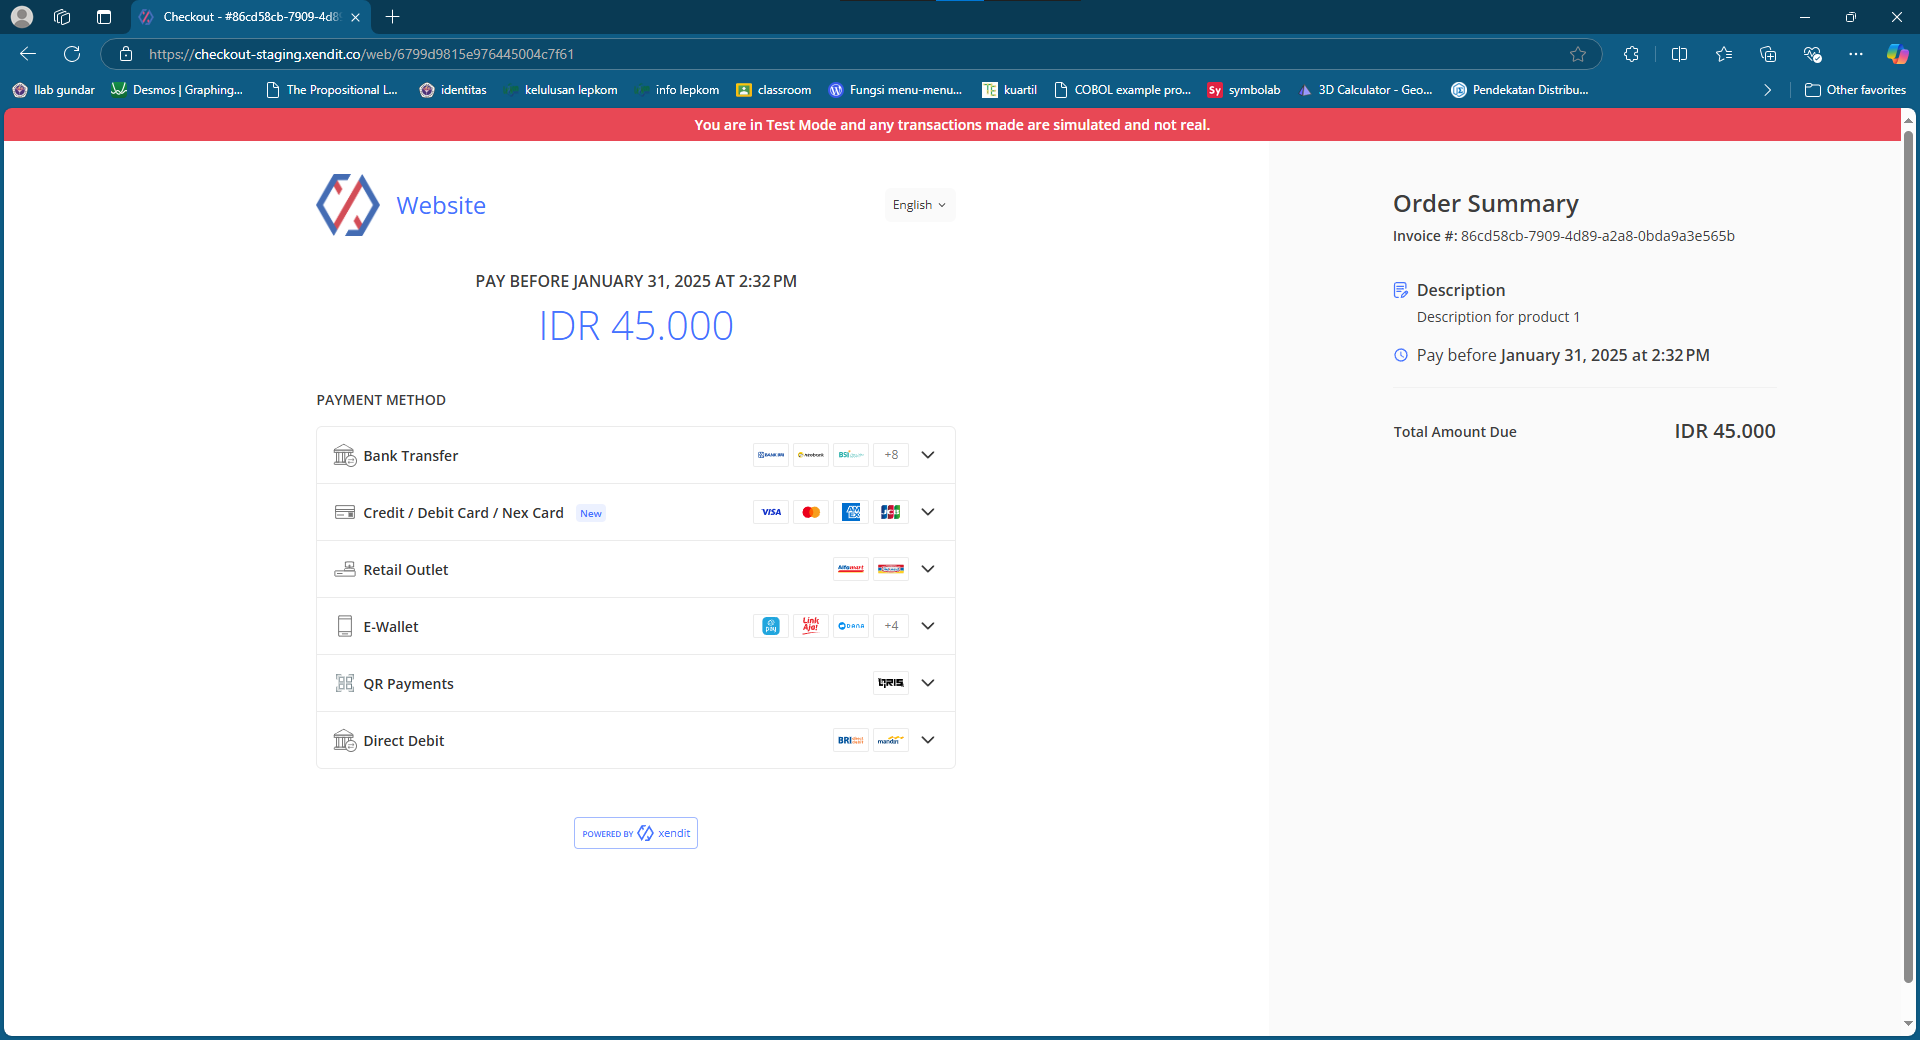Viewport: 1920px width, 1040px height.
Task: Click the QRIS logo icon
Action: [x=891, y=683]
